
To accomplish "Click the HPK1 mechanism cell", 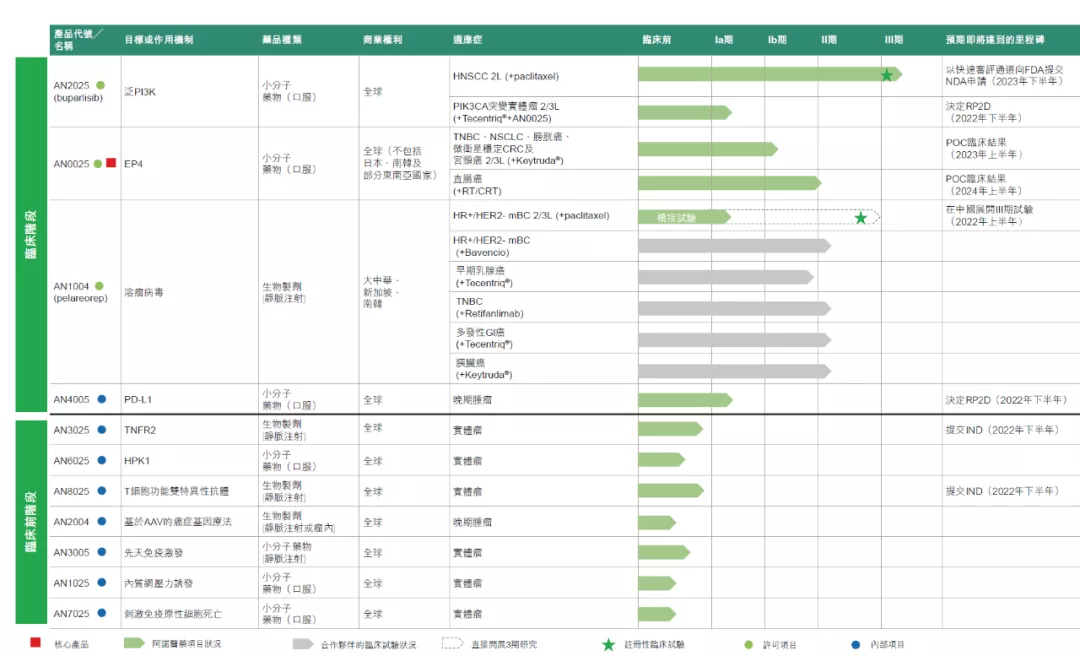I will [137, 460].
